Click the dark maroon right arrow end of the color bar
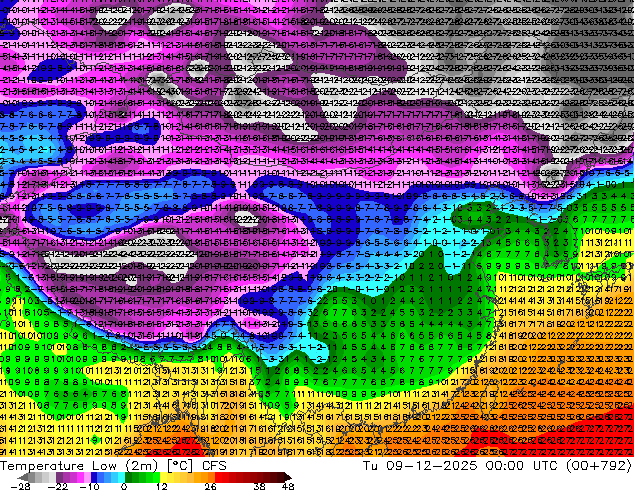 [x=287, y=477]
